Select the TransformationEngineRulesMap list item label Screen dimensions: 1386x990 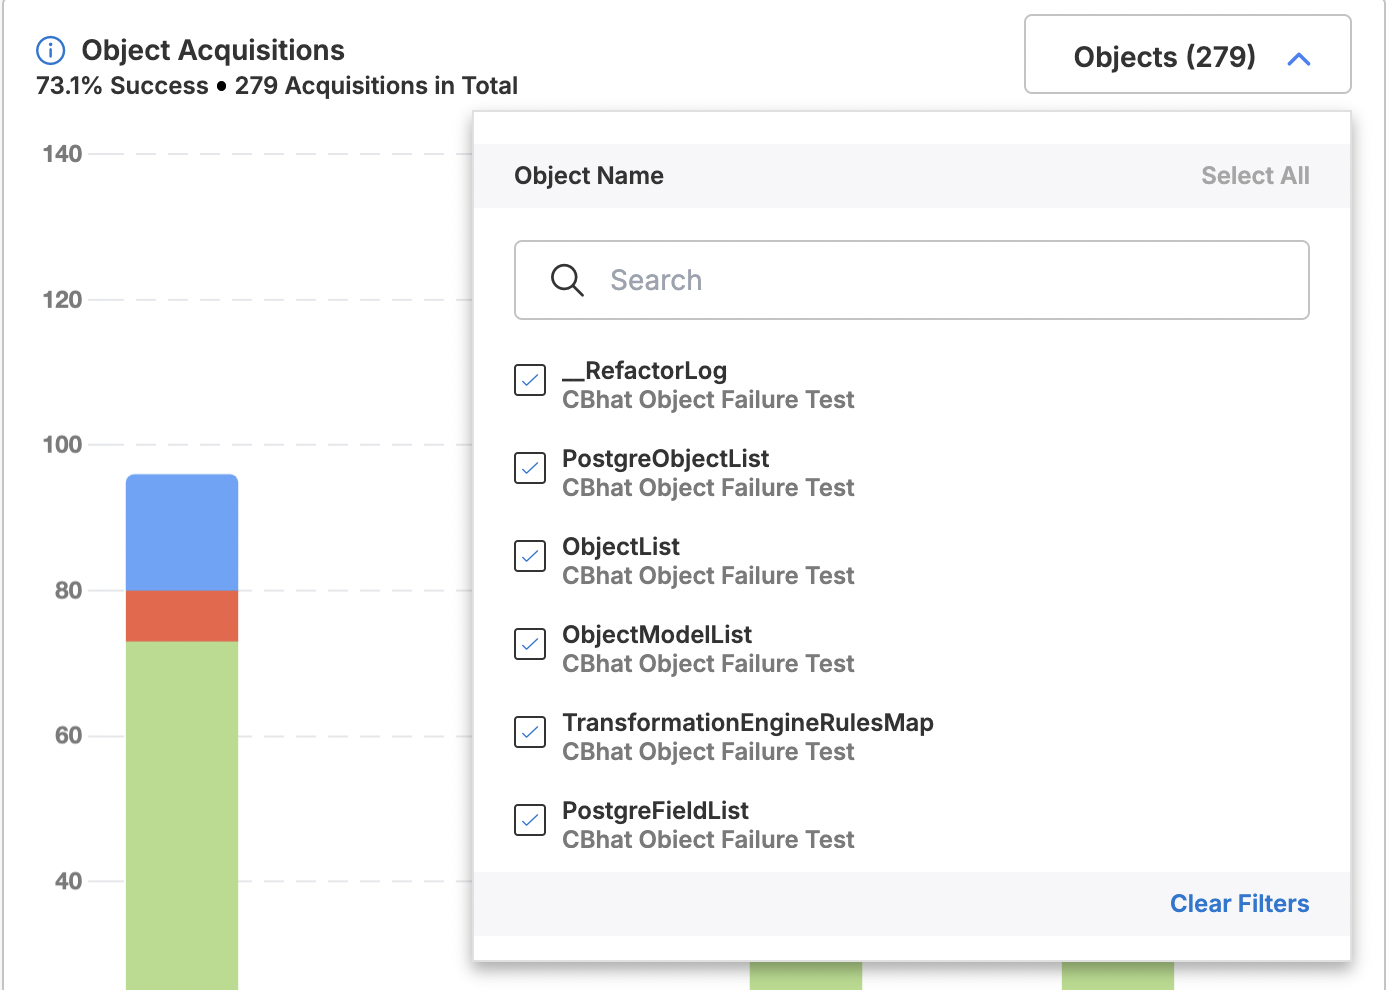pyautogui.click(x=747, y=723)
